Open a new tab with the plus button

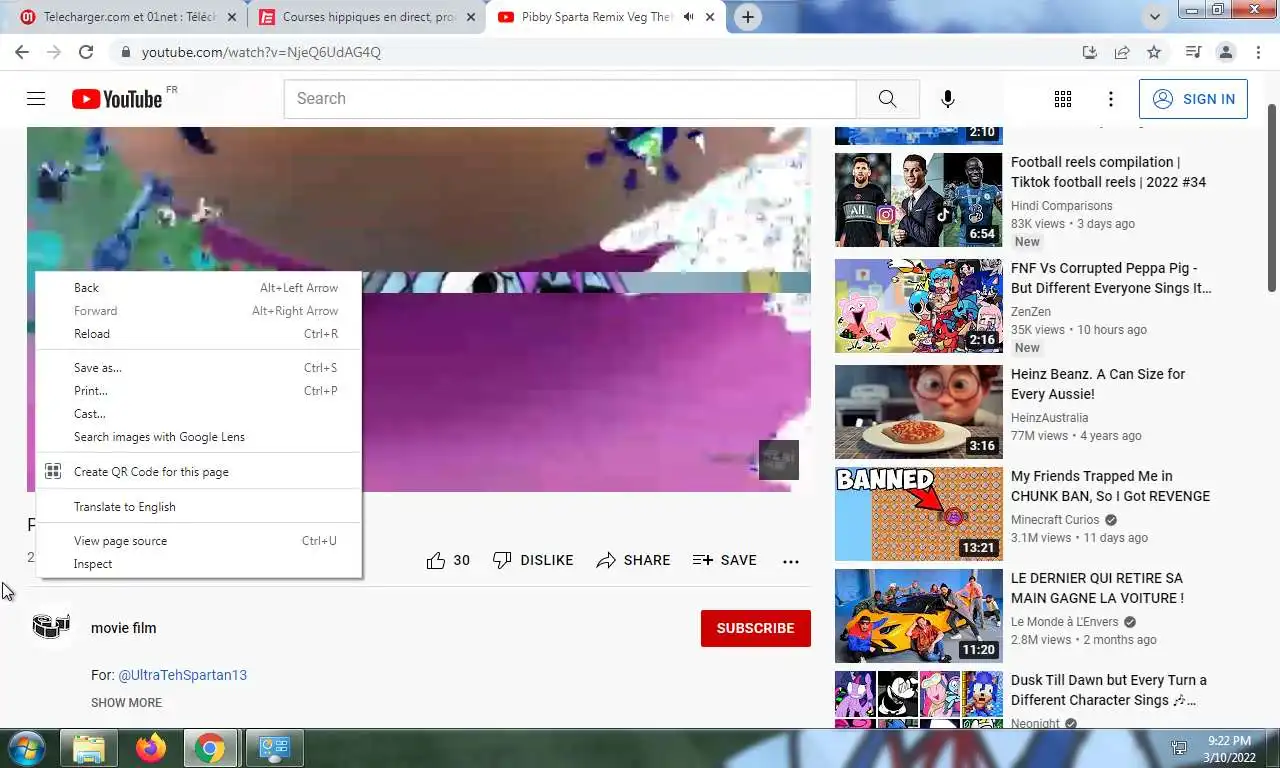[747, 17]
